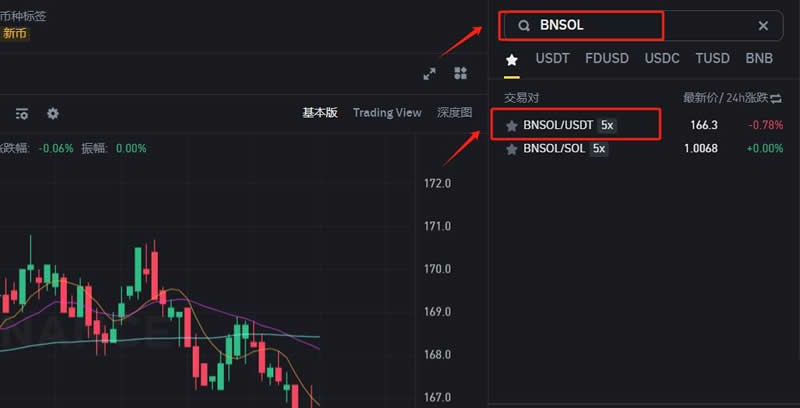Click the 新币 tag label
Screen dimensions: 800x408
pyautogui.click(x=15, y=34)
